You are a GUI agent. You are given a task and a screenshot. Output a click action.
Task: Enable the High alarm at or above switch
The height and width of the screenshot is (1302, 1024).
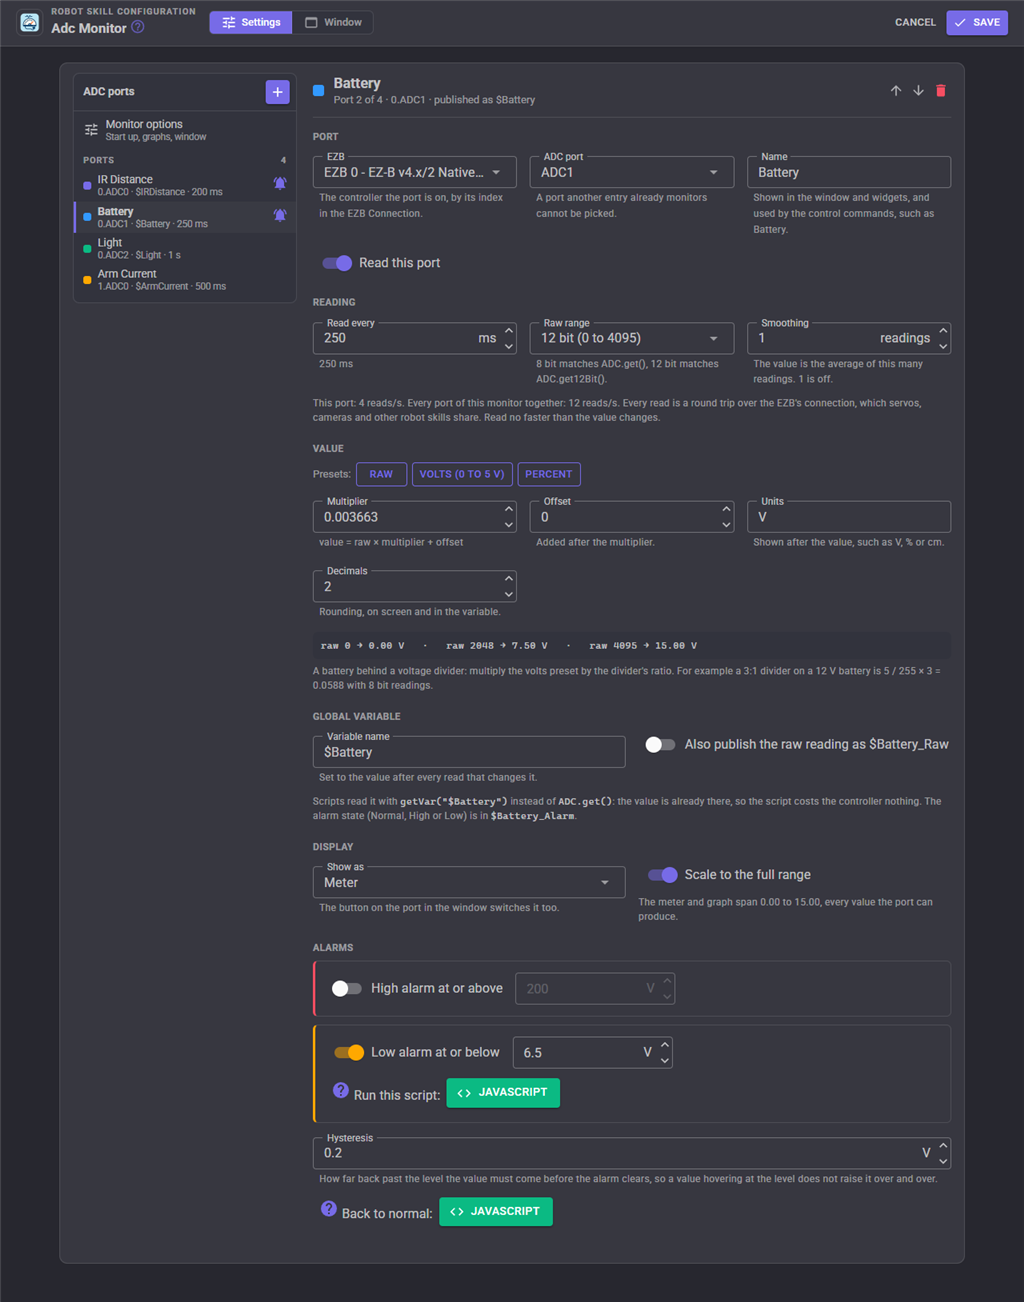(x=347, y=988)
